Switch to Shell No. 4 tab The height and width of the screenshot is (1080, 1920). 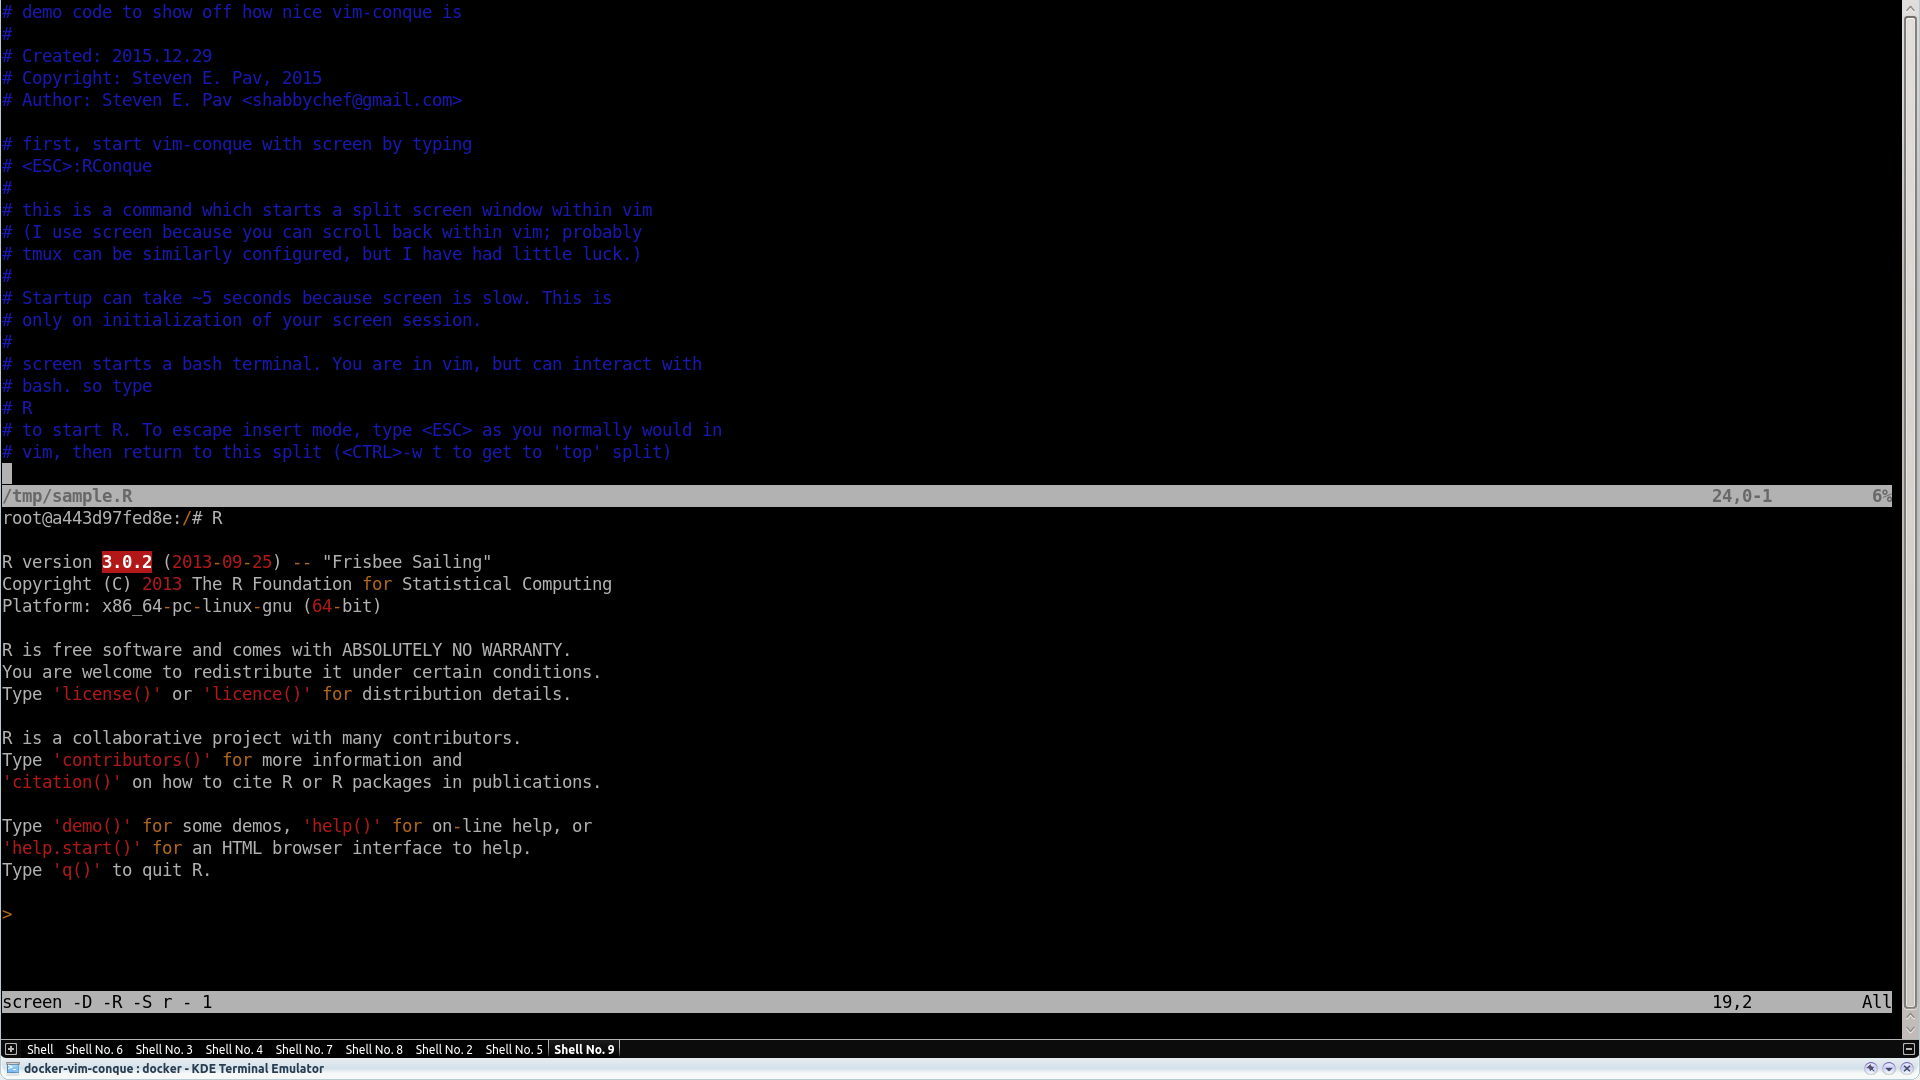234,1049
